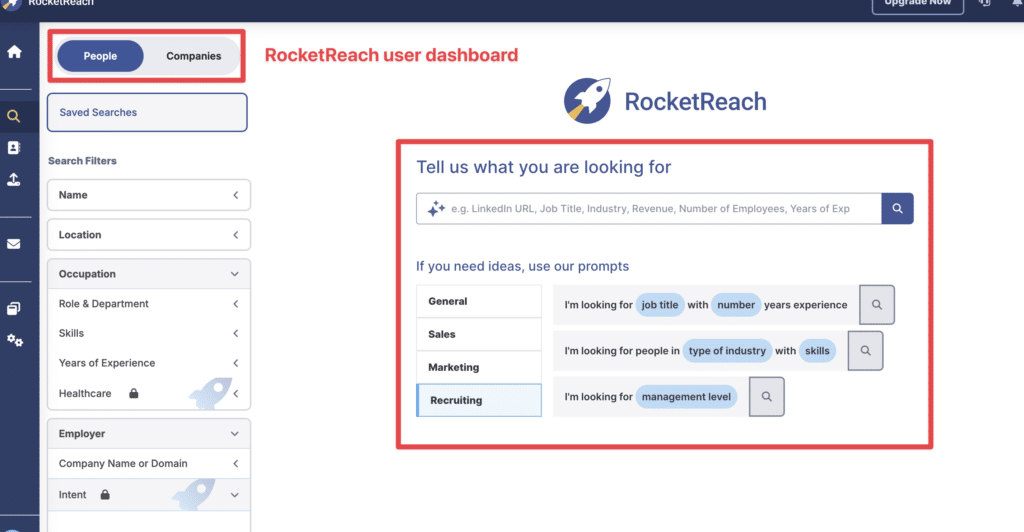
Task: Click the job title prompt chip
Action: (x=660, y=305)
